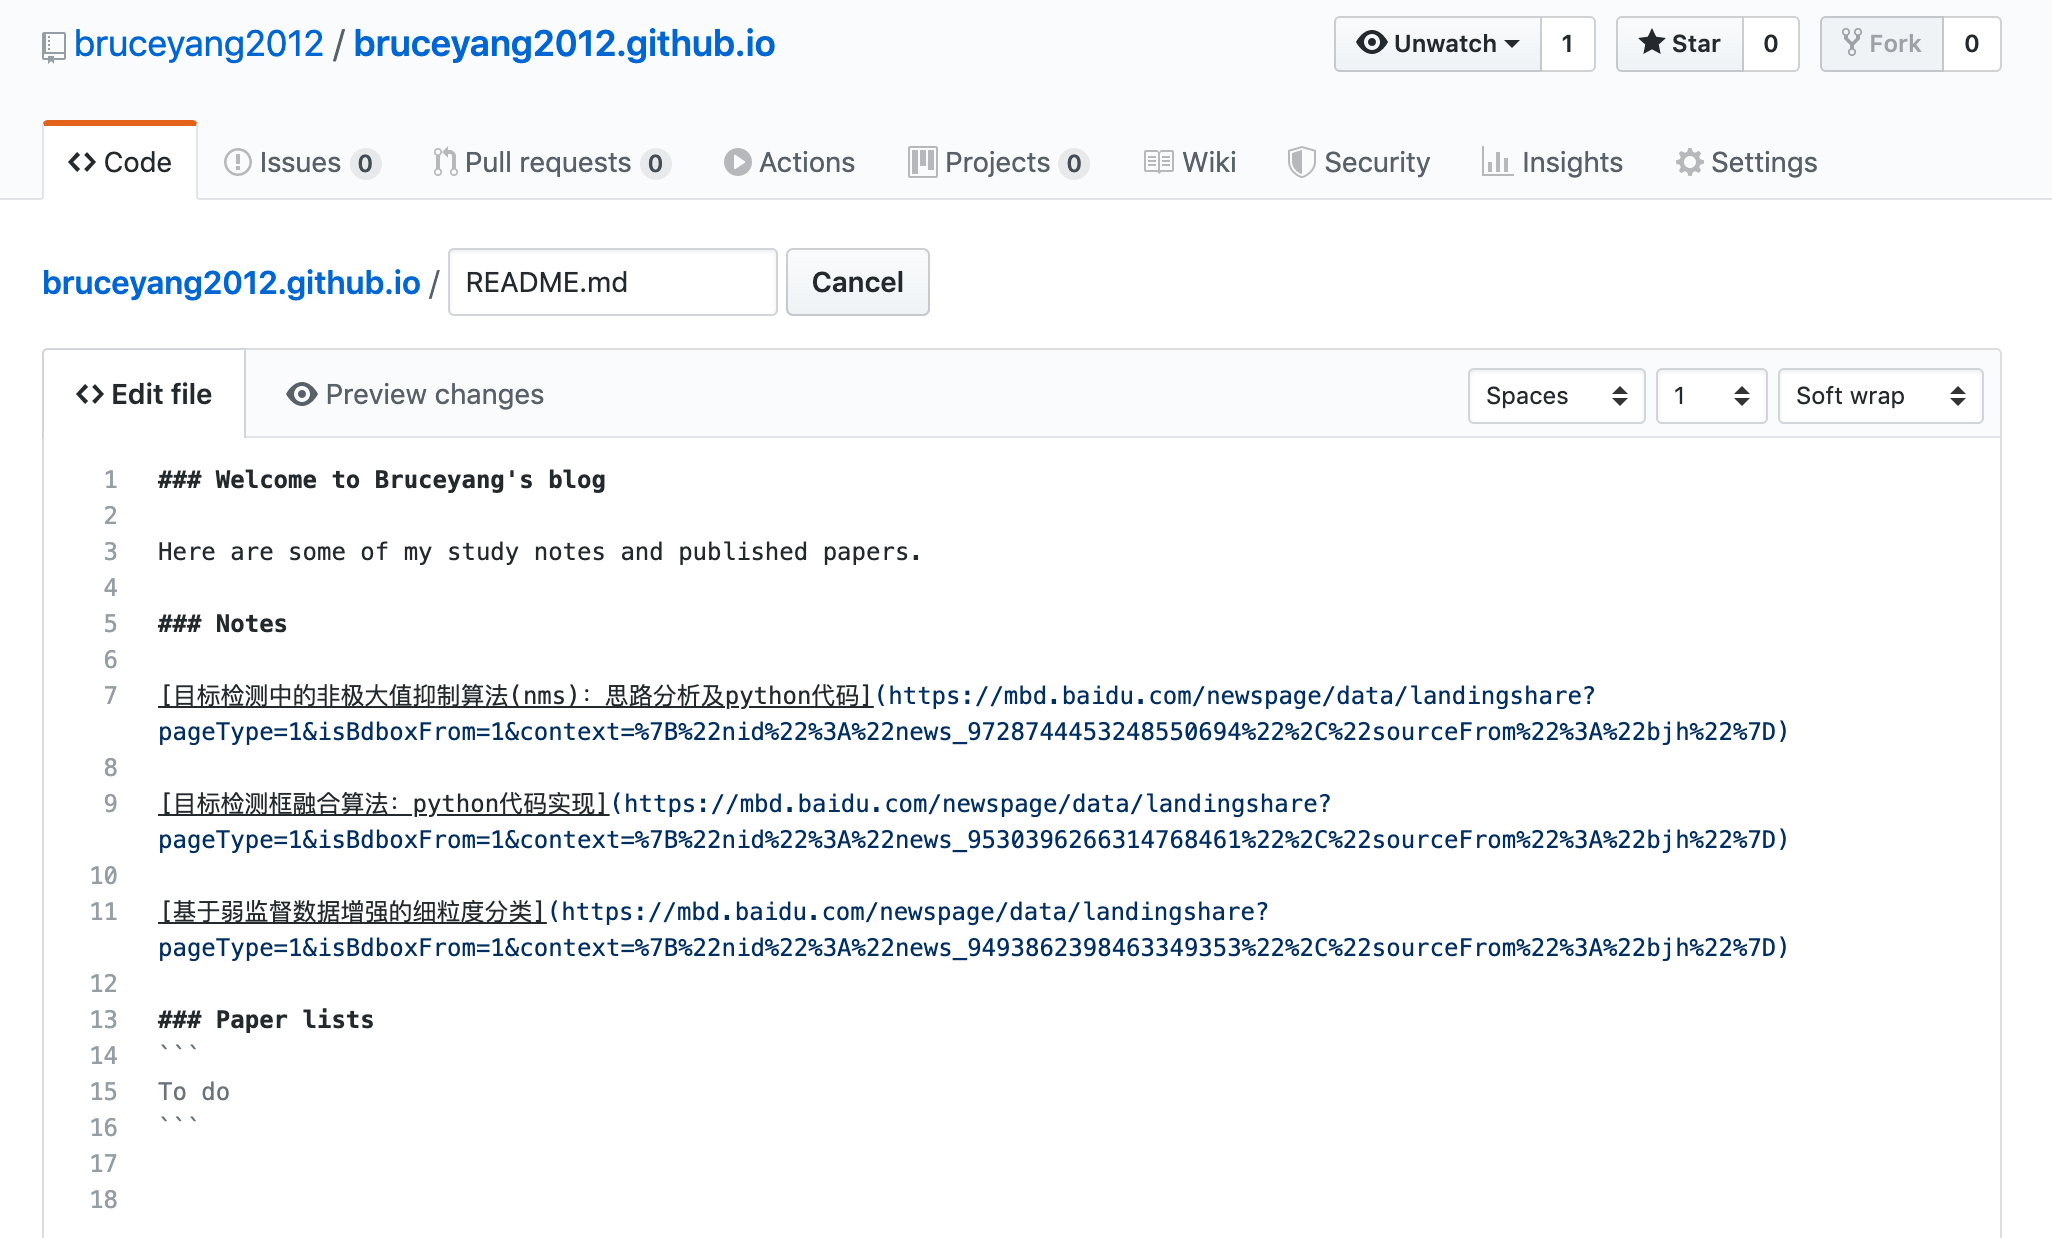The height and width of the screenshot is (1238, 2052).
Task: Click the Insights graph icon
Action: [x=1497, y=162]
